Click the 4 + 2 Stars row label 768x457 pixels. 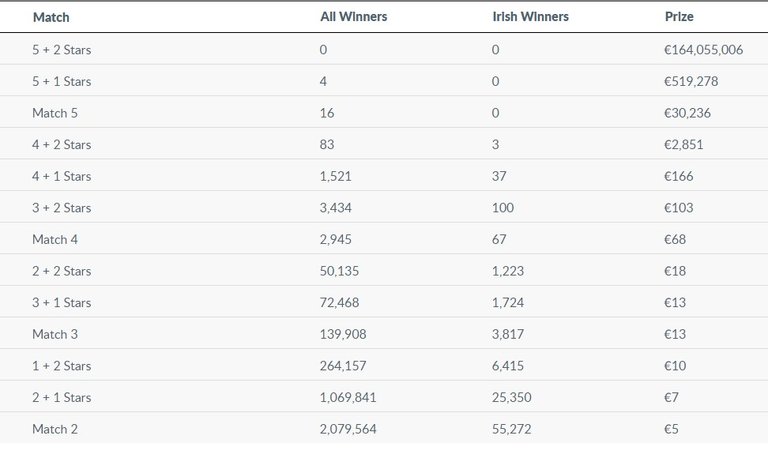[x=62, y=144]
